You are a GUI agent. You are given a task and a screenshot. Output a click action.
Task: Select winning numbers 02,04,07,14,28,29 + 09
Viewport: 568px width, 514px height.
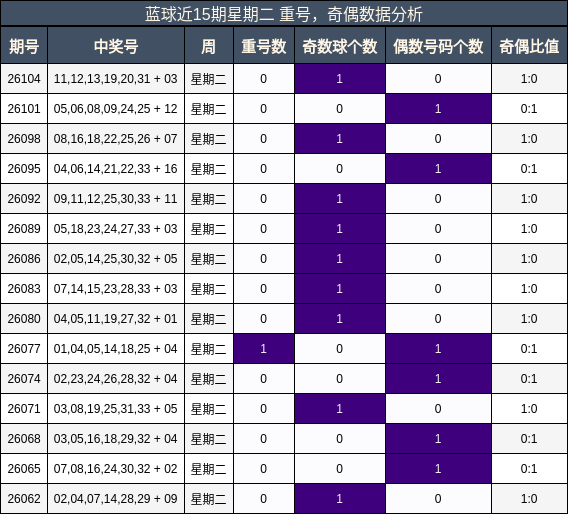[x=116, y=499]
